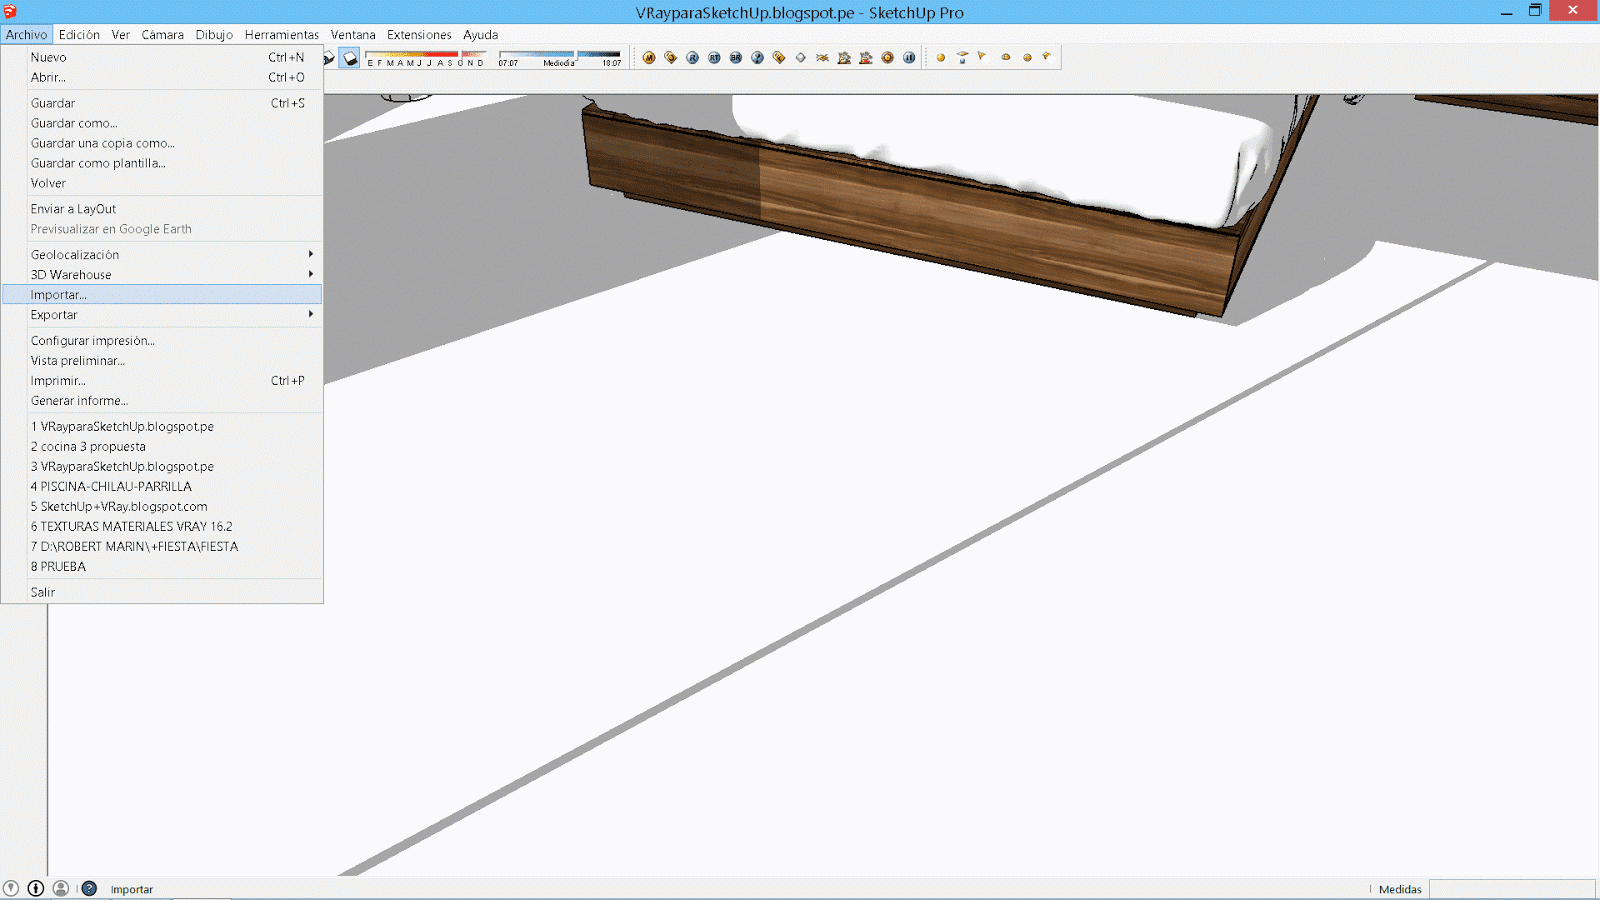Launch V-Ray RT interactive render

(715, 57)
